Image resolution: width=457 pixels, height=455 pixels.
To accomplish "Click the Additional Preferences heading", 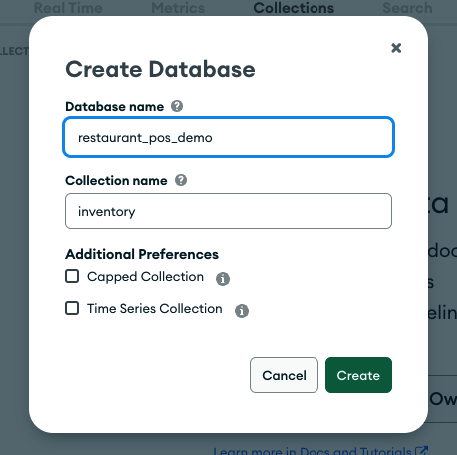I will [142, 254].
